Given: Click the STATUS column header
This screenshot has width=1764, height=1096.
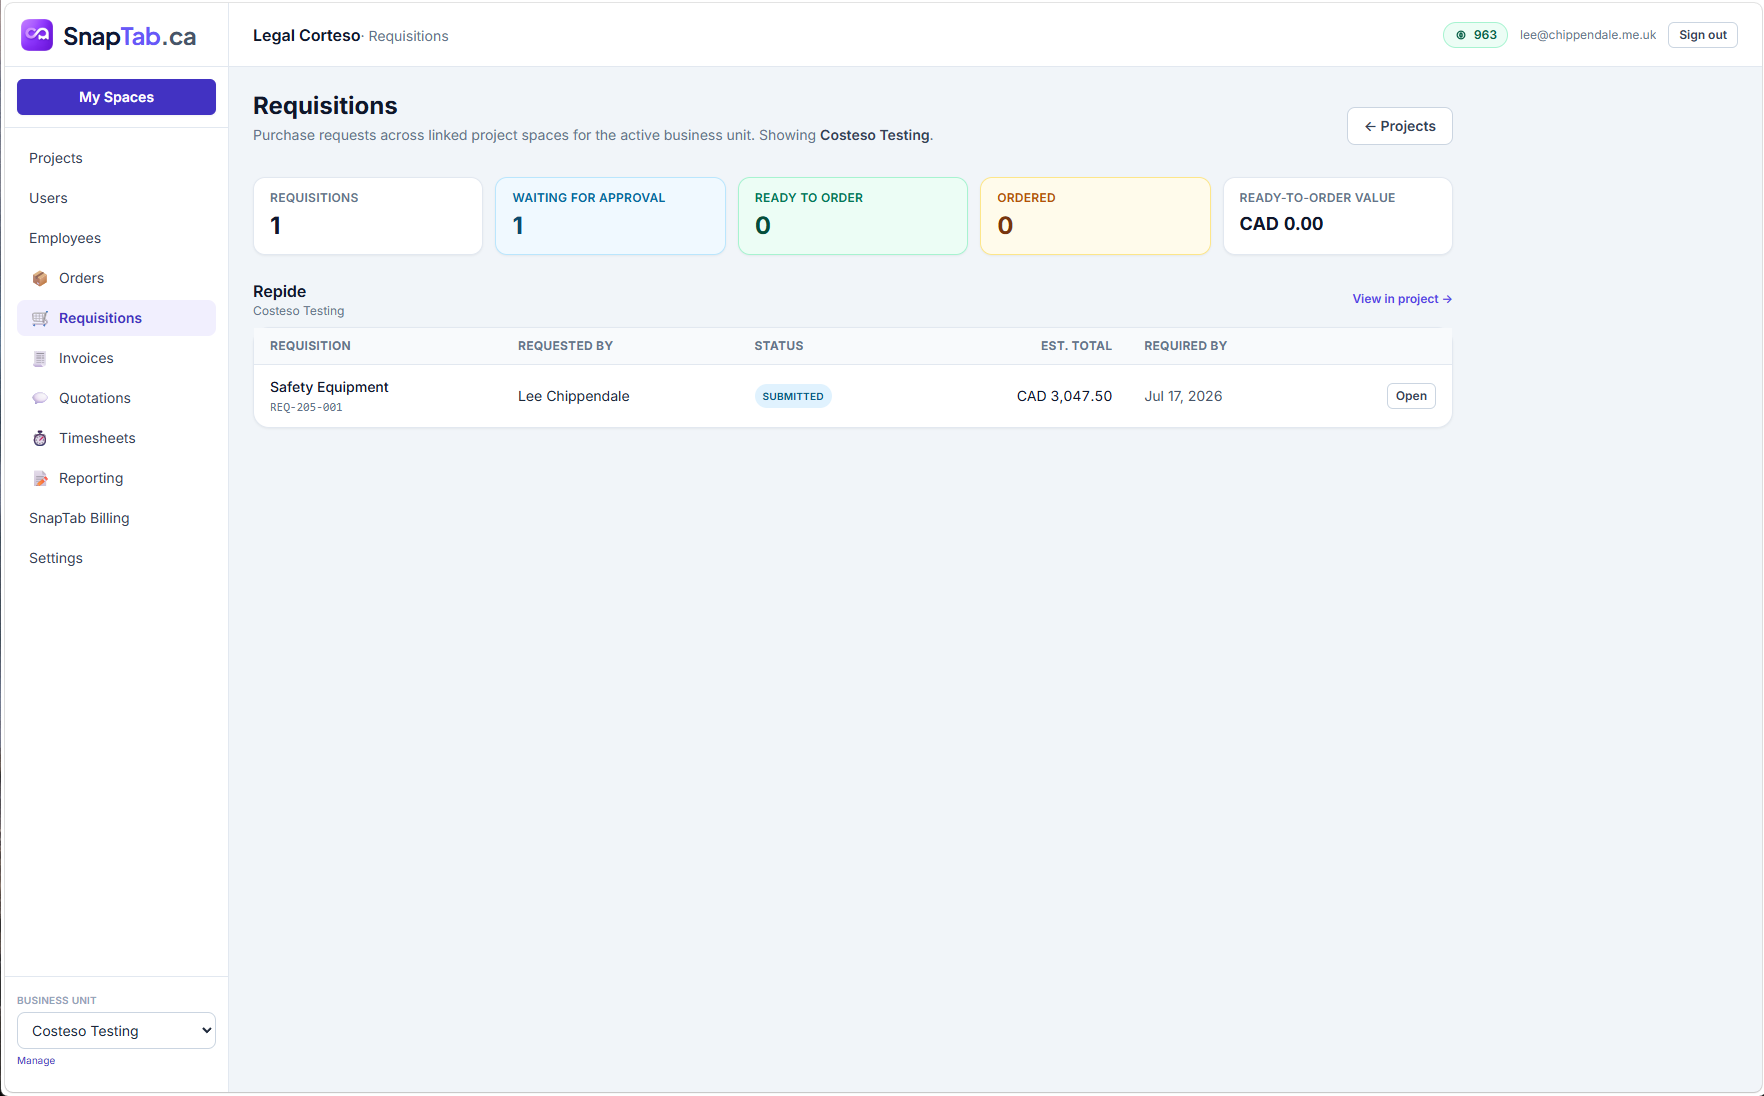Looking at the screenshot, I should pyautogui.click(x=779, y=346).
